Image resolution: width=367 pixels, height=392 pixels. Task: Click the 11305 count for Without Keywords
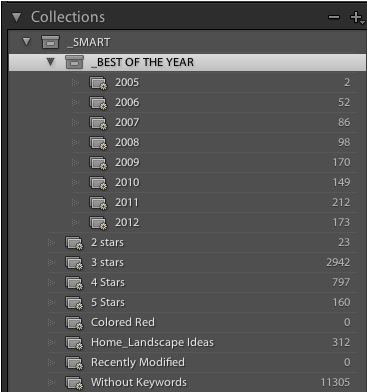click(335, 382)
